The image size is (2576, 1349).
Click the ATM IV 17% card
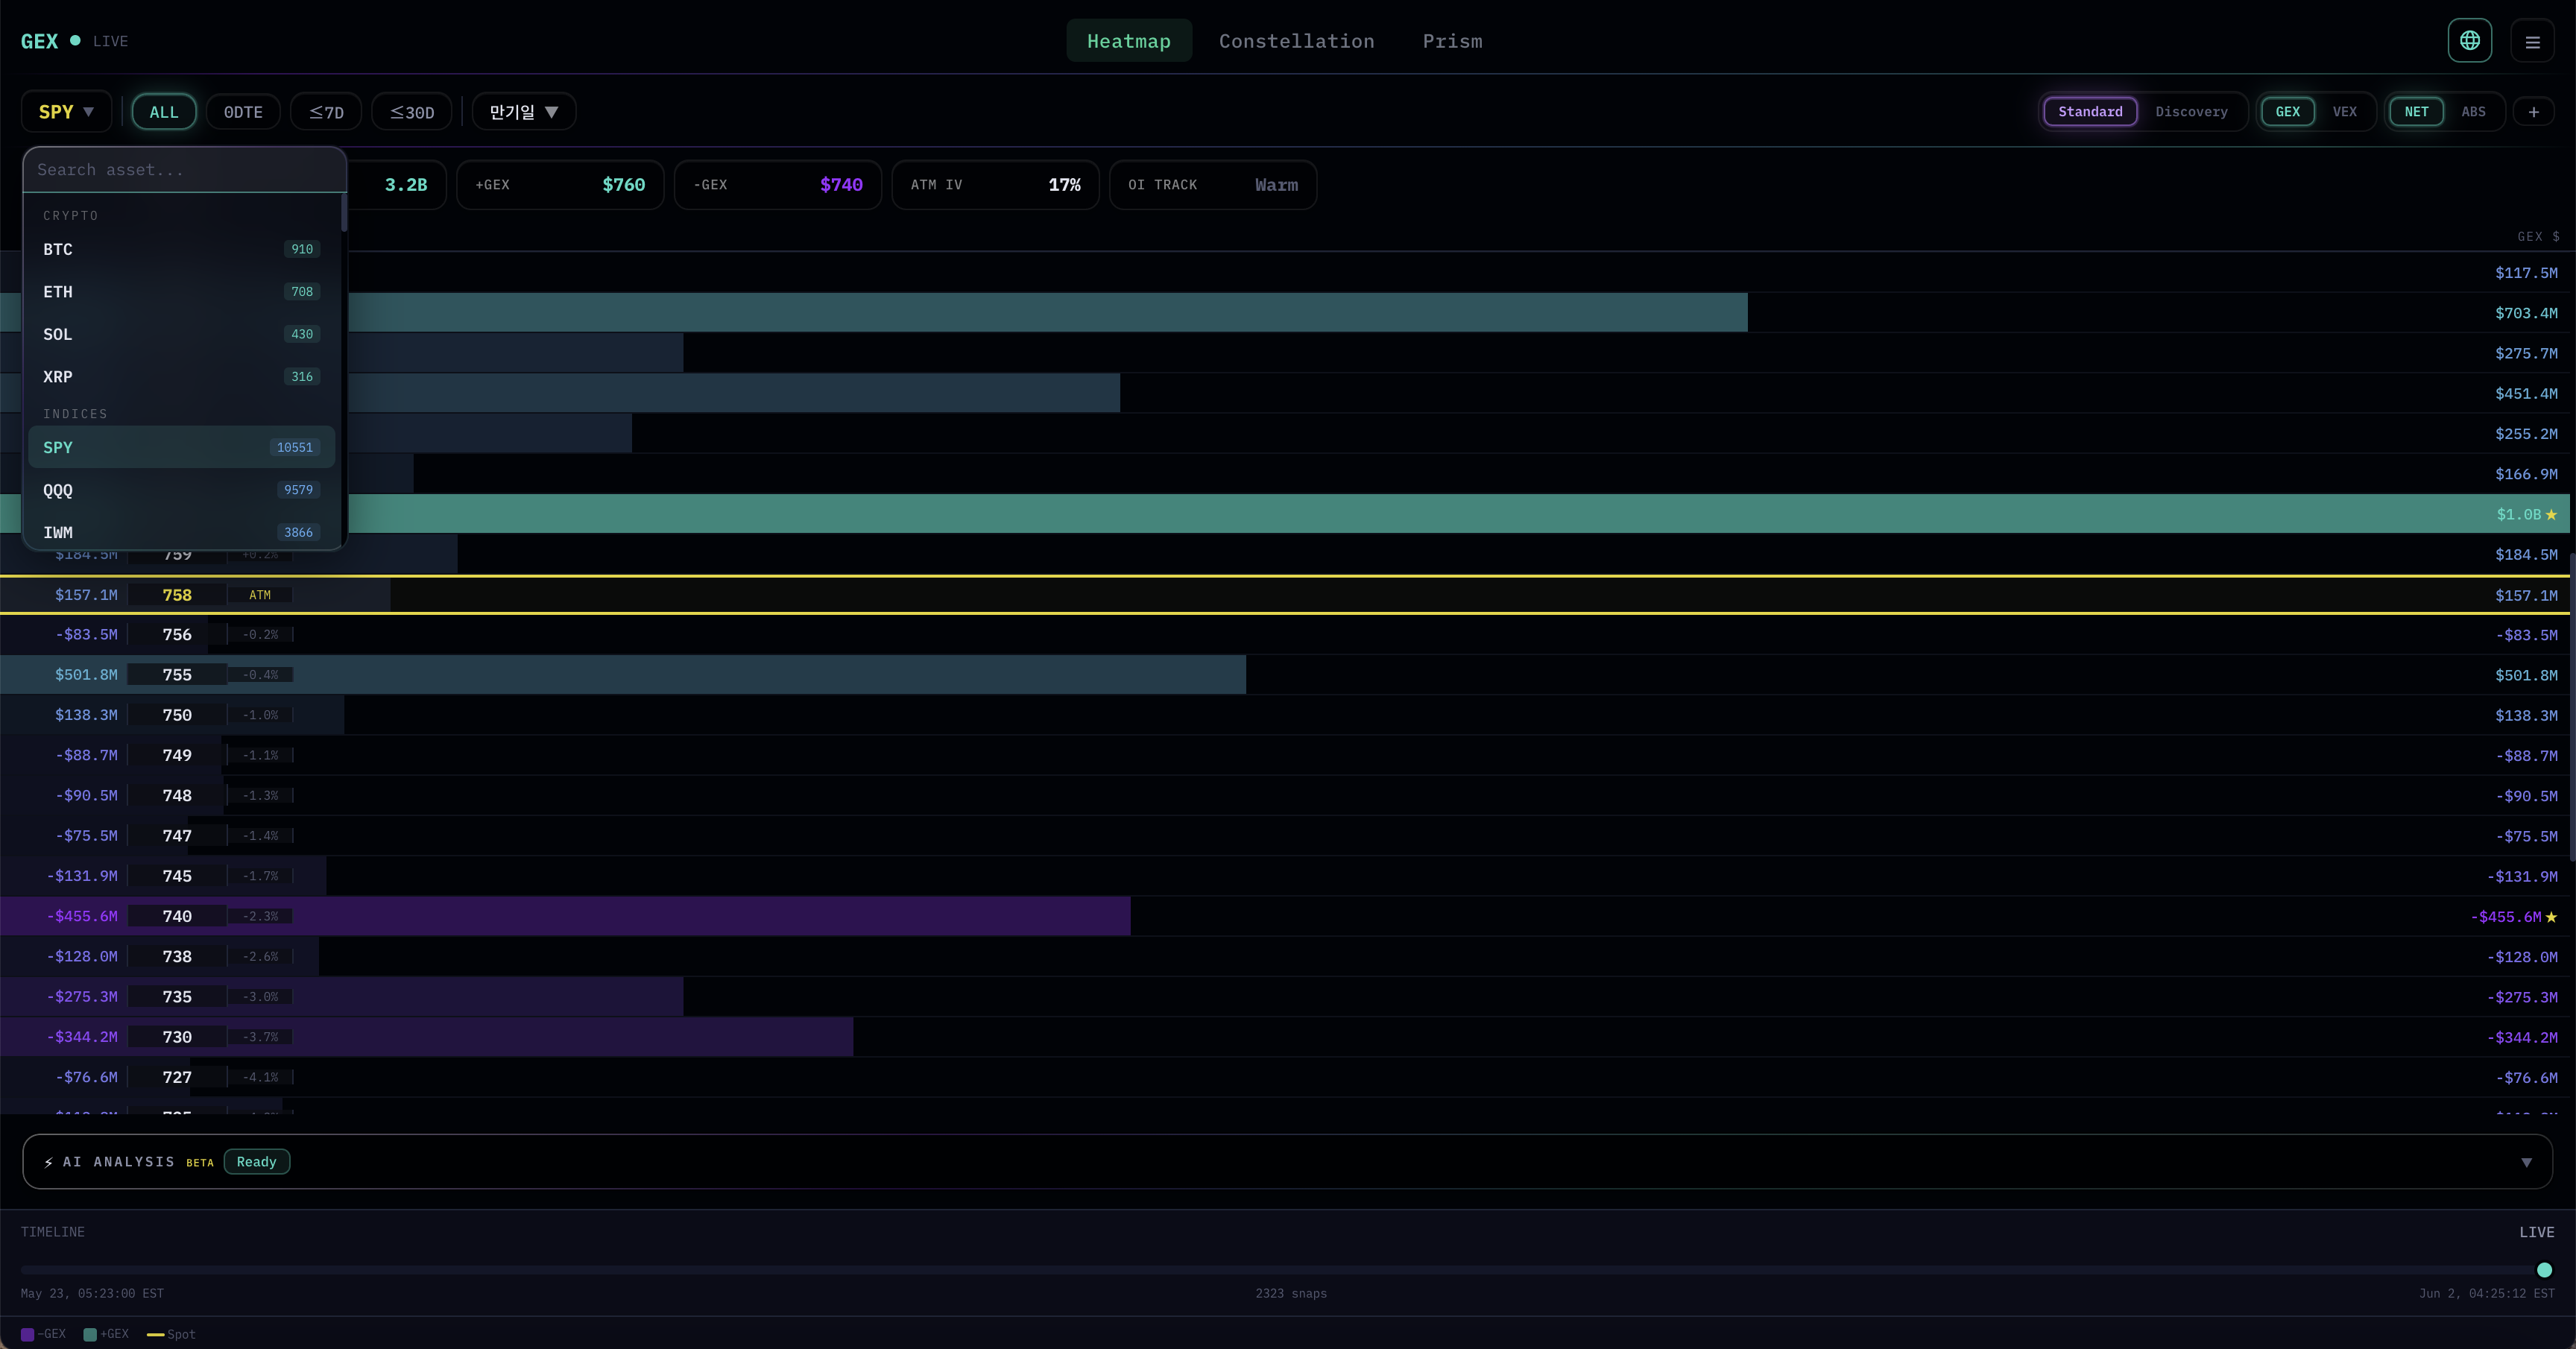click(995, 185)
